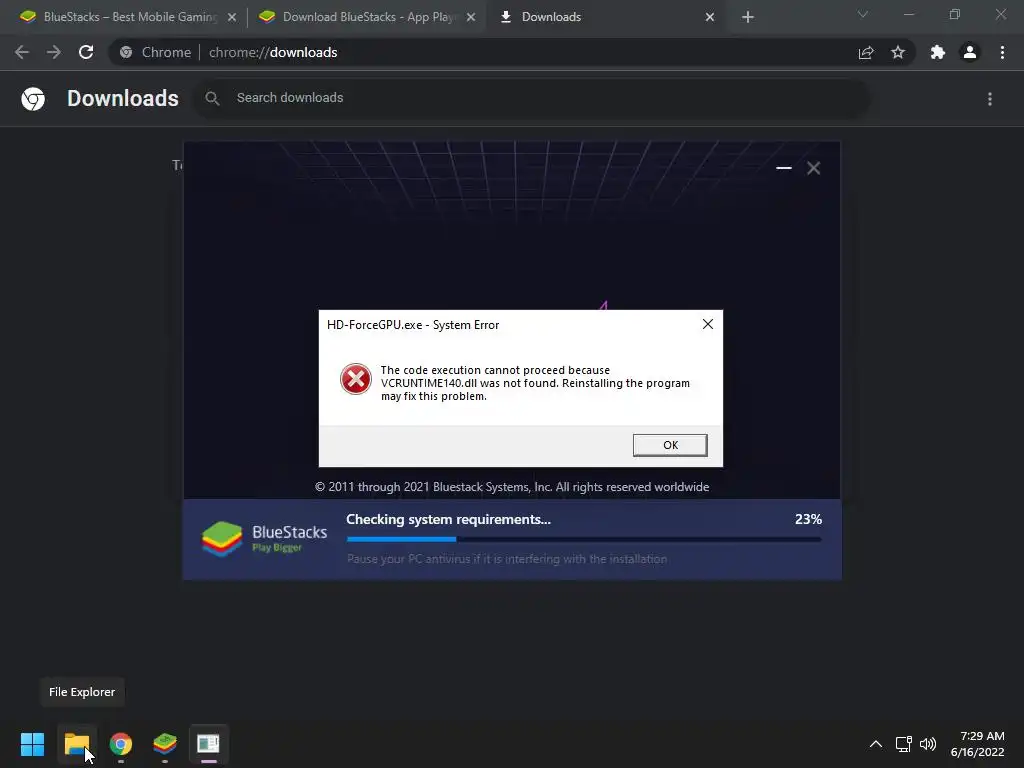Click the red error icon in dialog

click(356, 379)
